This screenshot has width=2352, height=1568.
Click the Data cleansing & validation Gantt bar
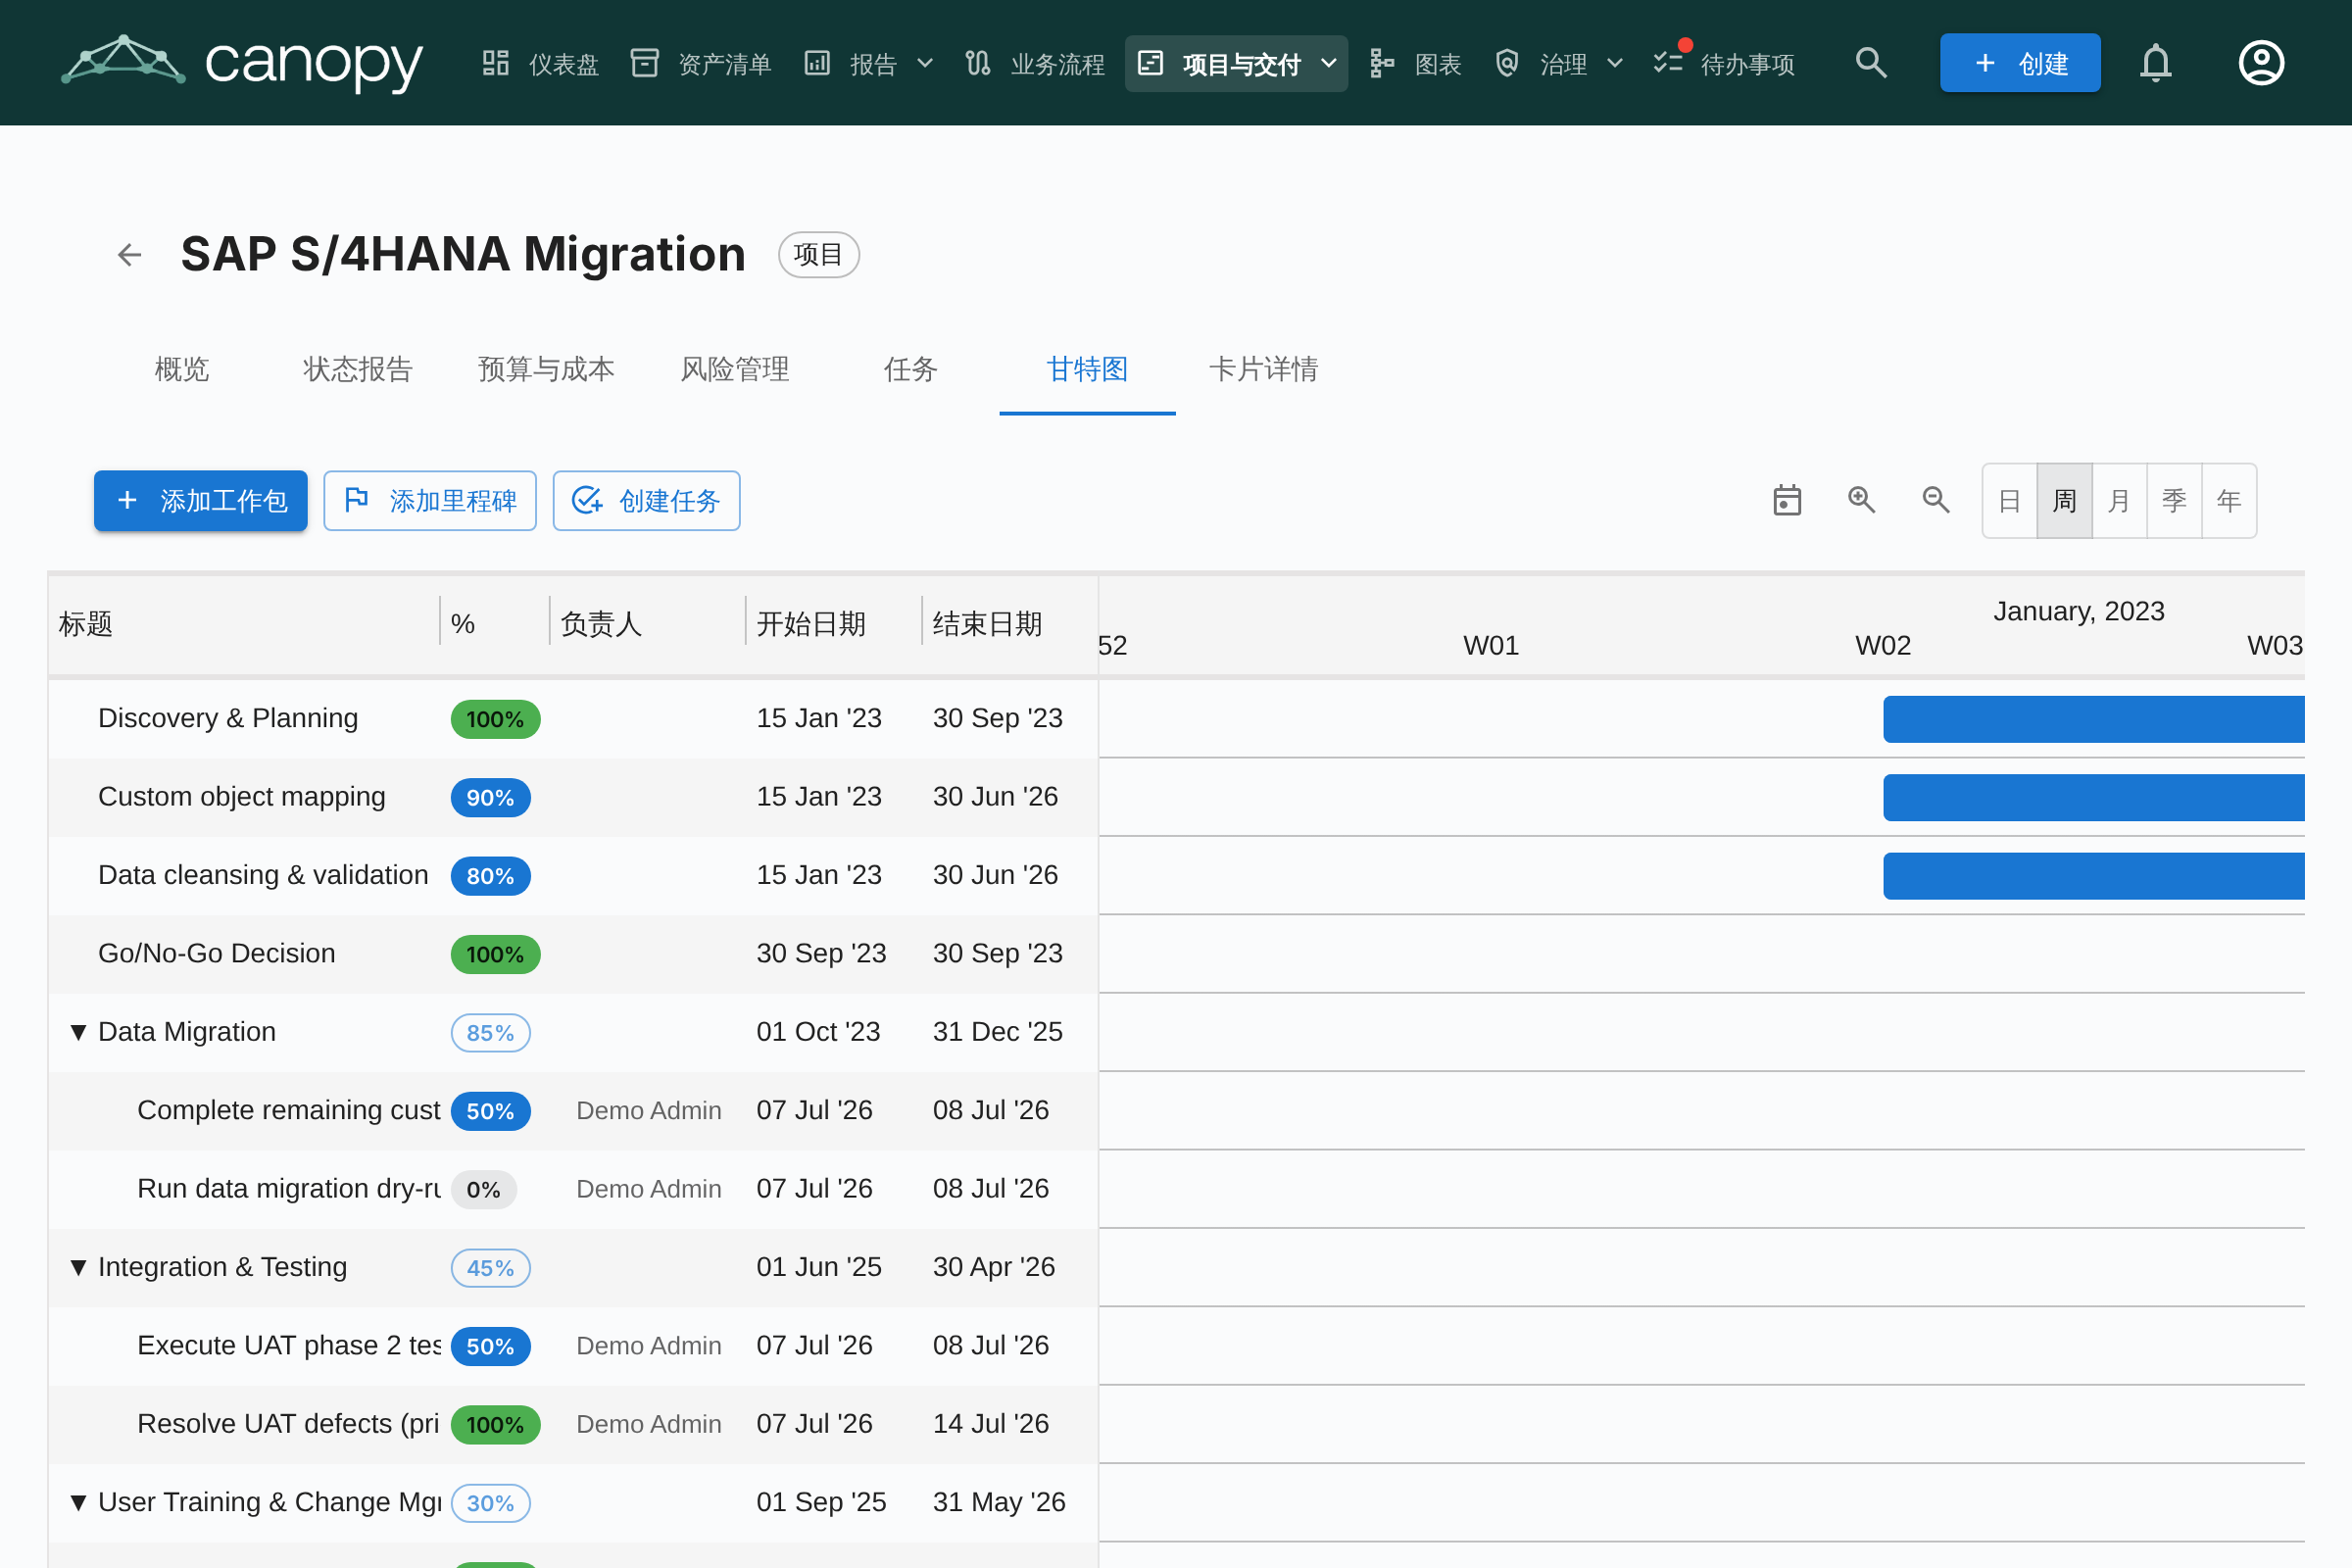tap(2093, 876)
